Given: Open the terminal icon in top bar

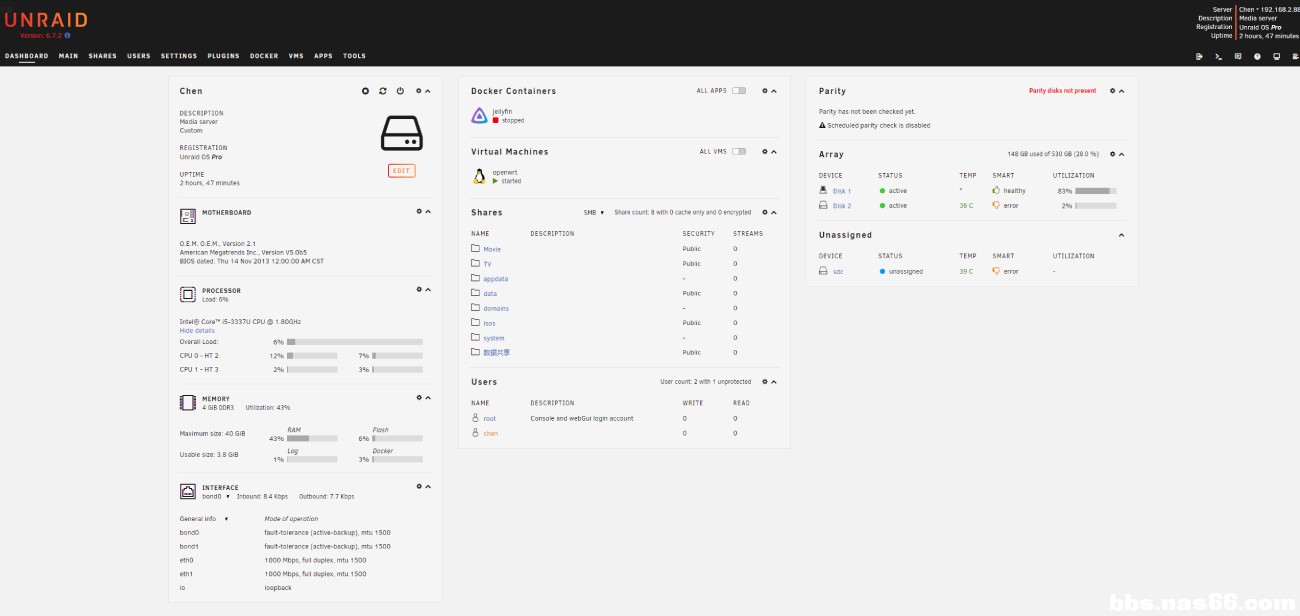Looking at the screenshot, I should pyautogui.click(x=1218, y=57).
